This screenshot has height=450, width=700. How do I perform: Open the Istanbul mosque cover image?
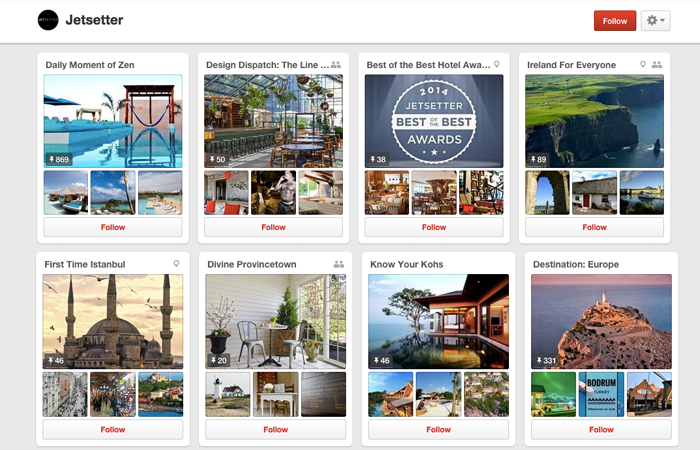(113, 321)
